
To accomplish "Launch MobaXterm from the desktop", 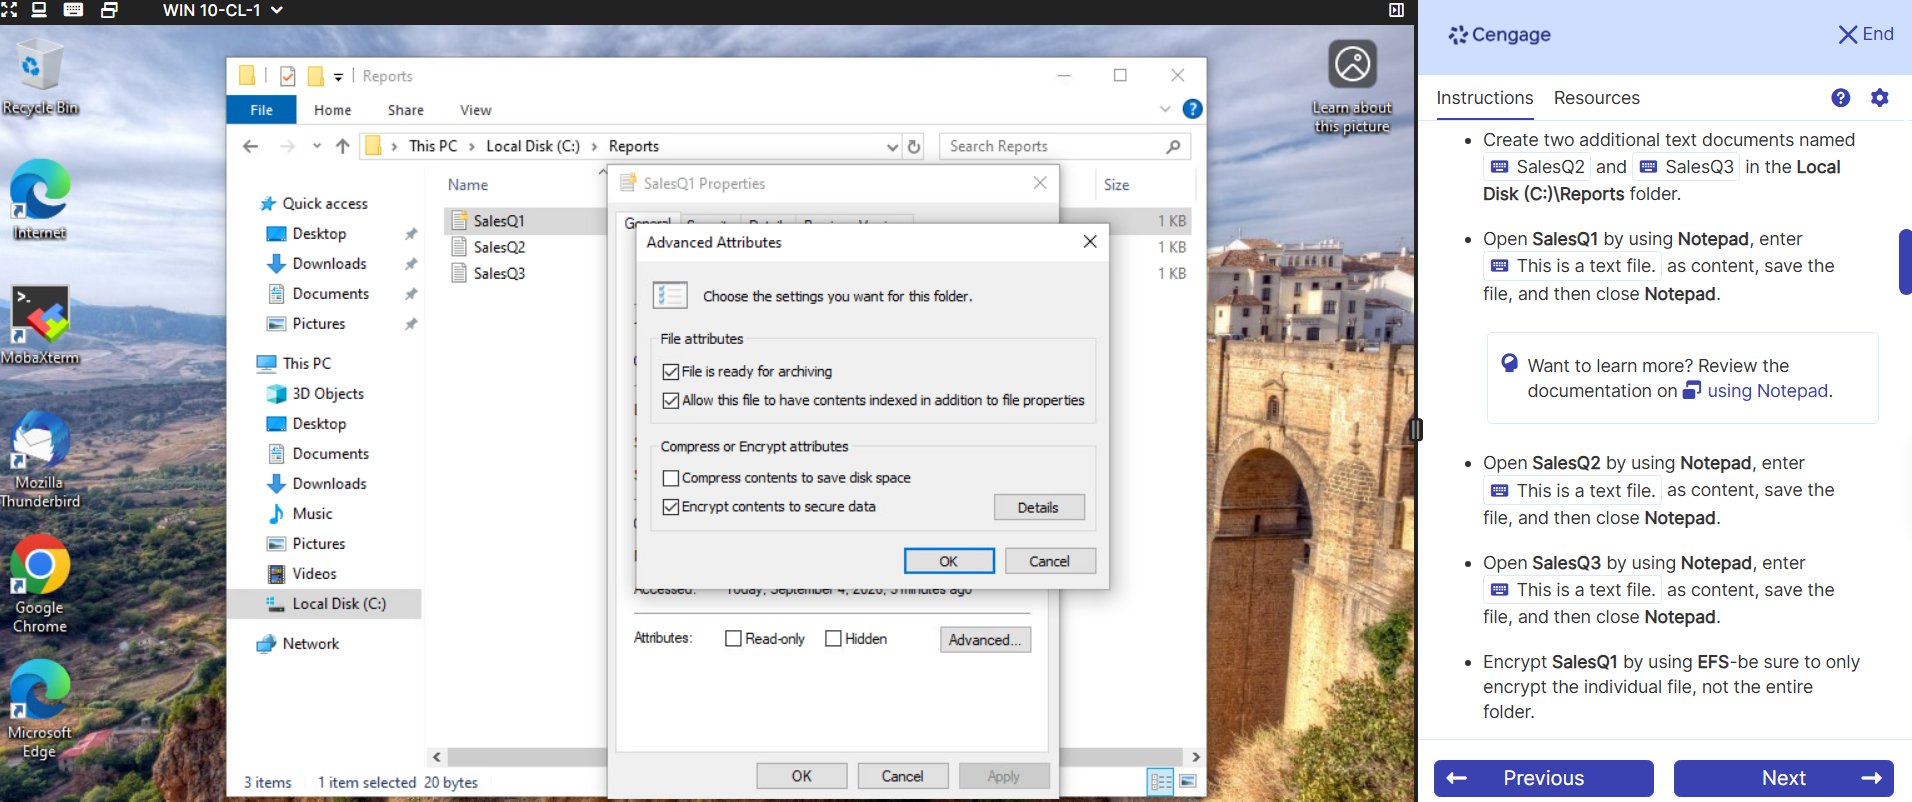I will click(x=40, y=325).
